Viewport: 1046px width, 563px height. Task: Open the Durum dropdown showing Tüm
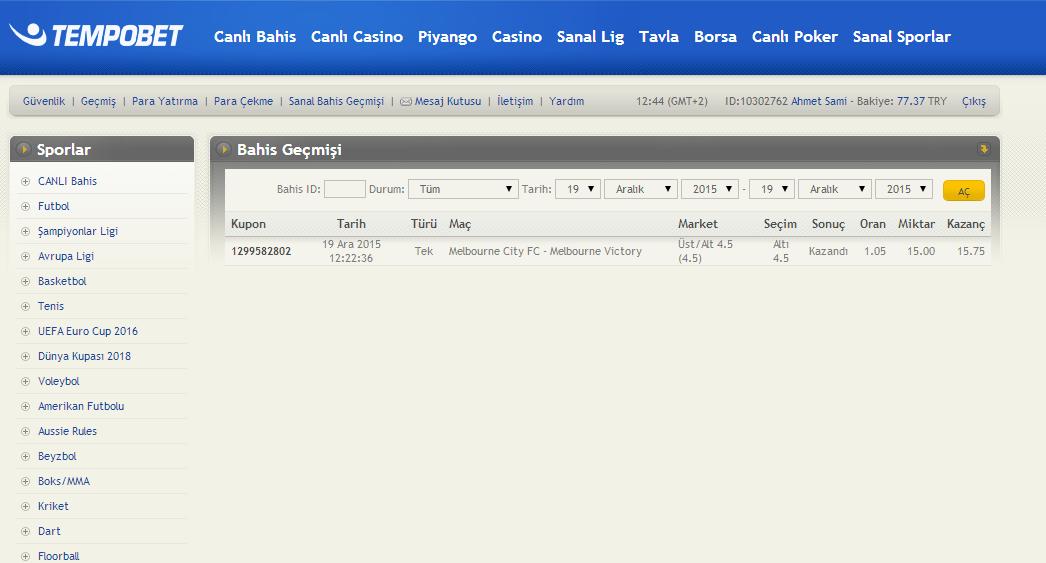coord(462,189)
